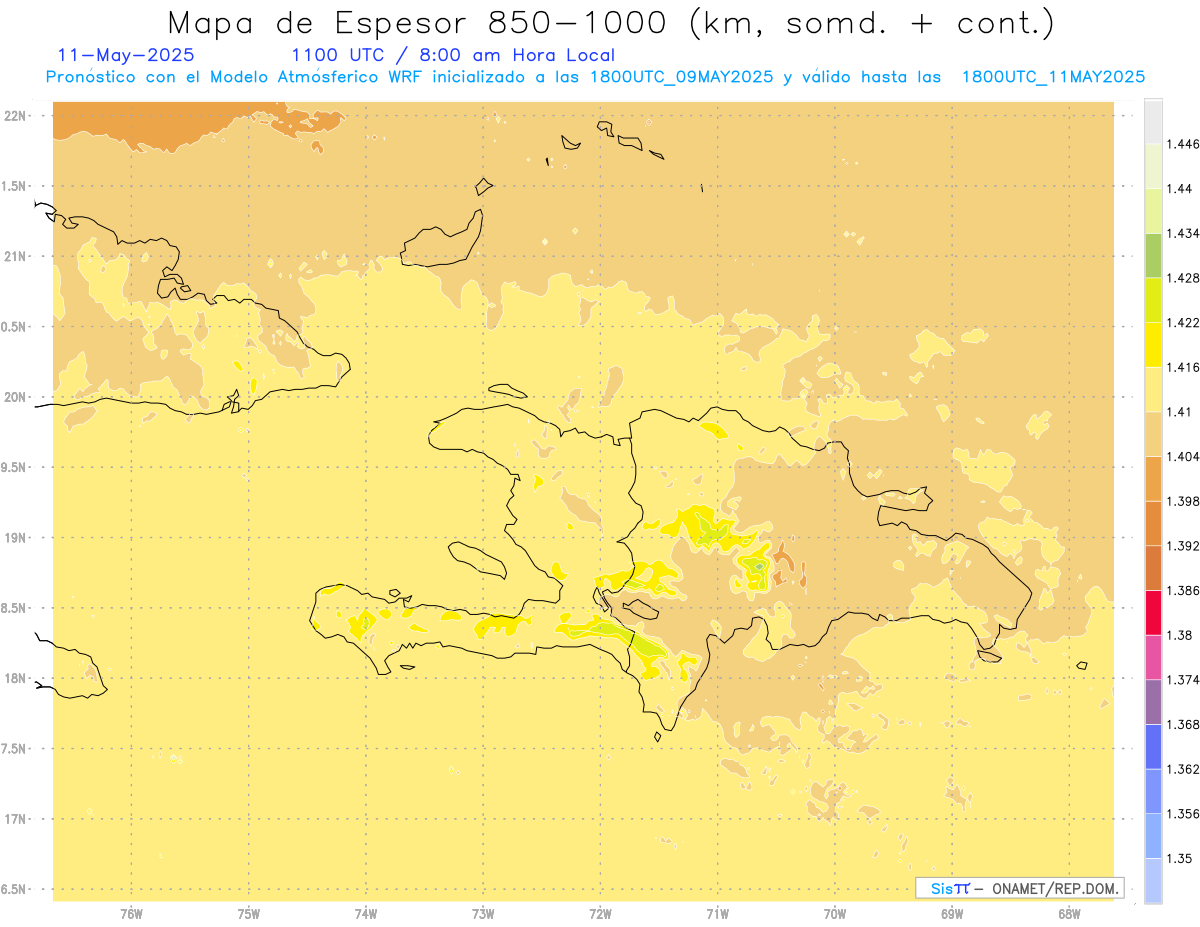Image resolution: width=1200 pixels, height=927 pixels.
Task: Select the purple swatch between 1.368 and 1.374
Action: [x=1153, y=702]
